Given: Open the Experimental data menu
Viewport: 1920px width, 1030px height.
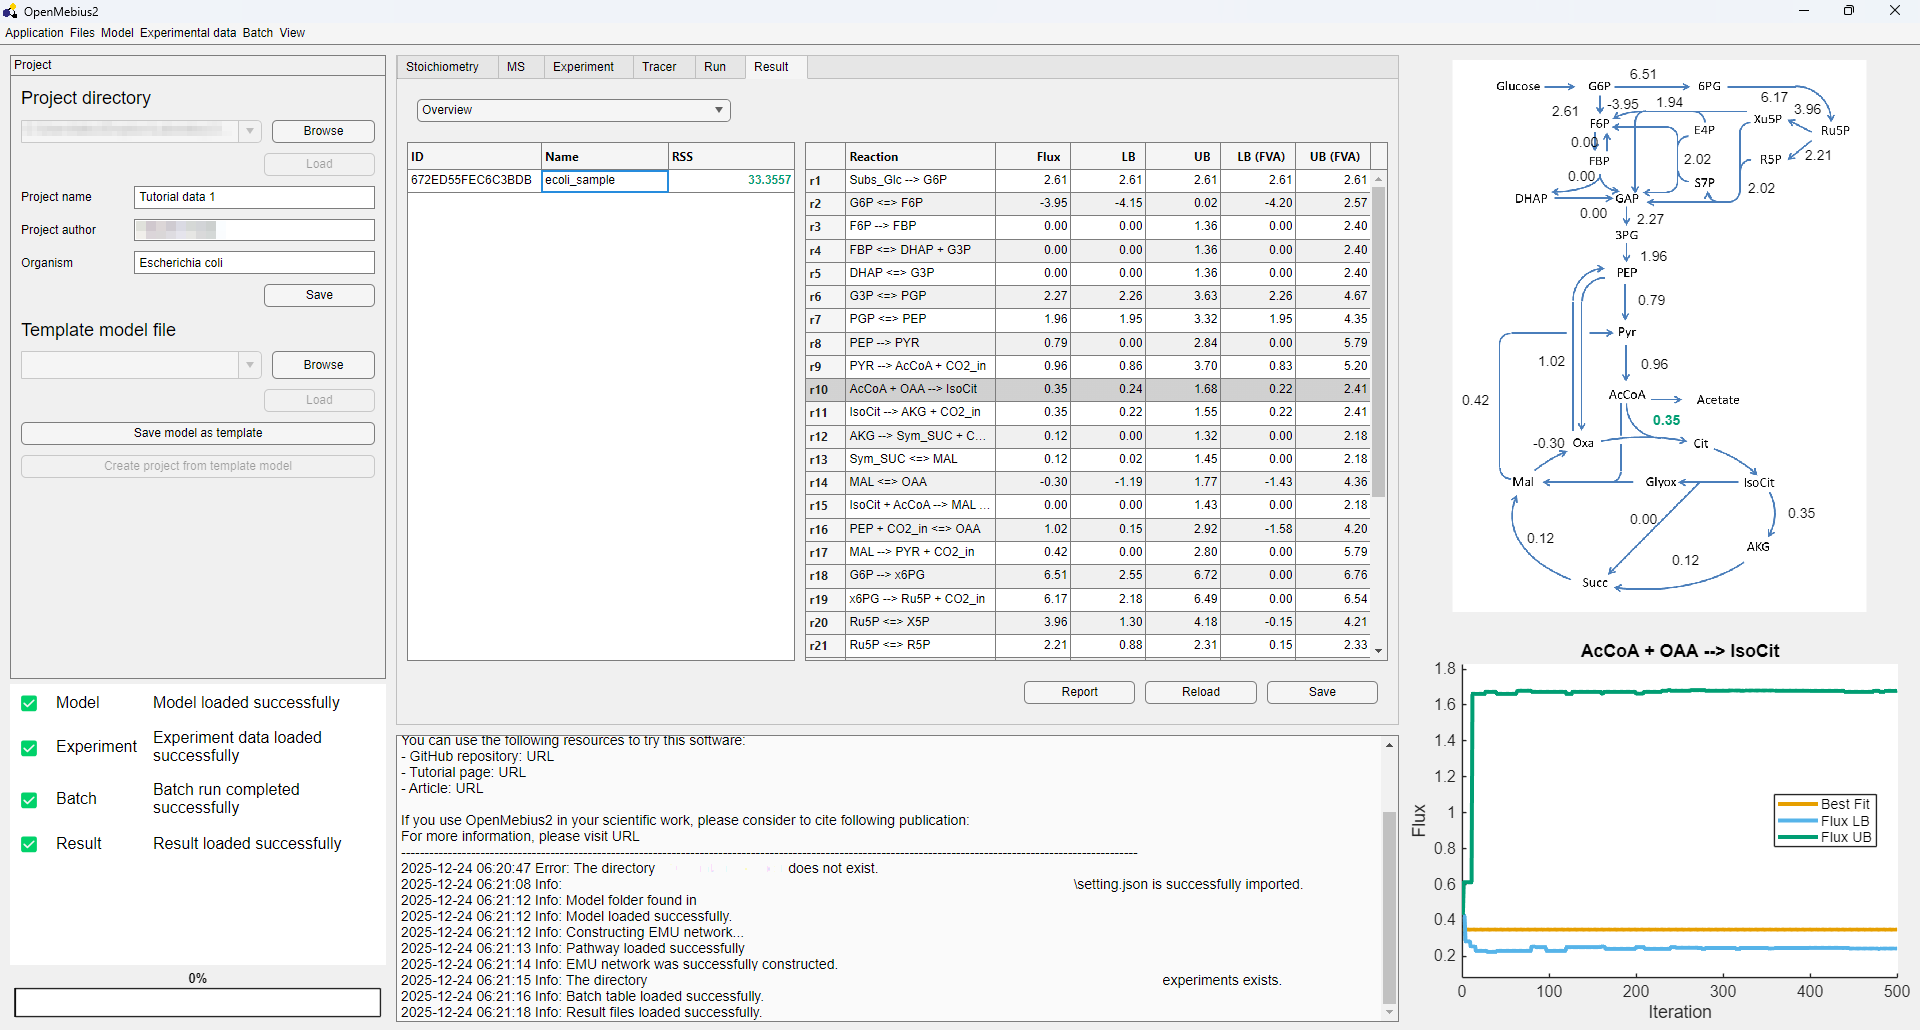Looking at the screenshot, I should pos(187,32).
